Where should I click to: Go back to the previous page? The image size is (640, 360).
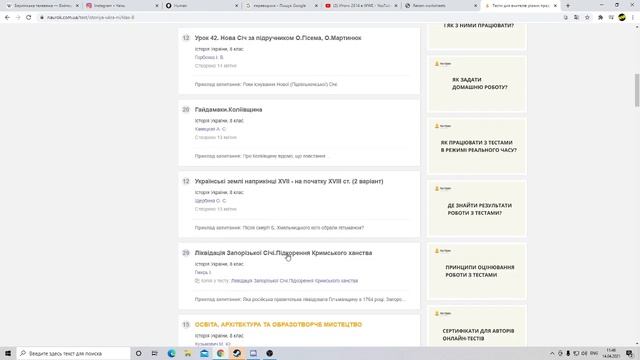pos(7,18)
